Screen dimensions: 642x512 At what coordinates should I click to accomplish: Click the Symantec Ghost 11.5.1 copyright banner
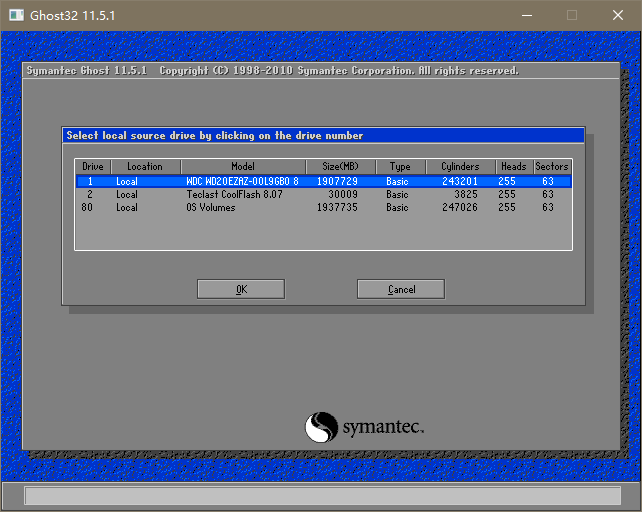tap(272, 71)
